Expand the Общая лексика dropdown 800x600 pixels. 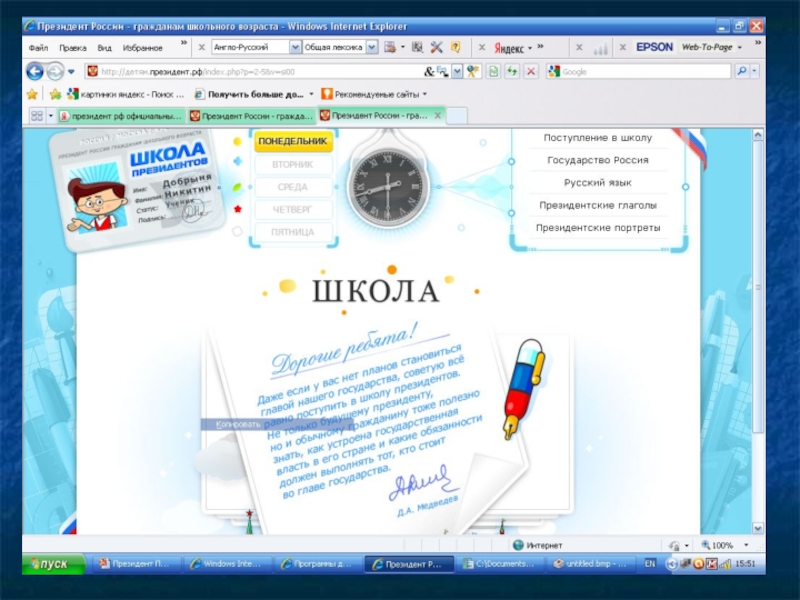pyautogui.click(x=372, y=47)
